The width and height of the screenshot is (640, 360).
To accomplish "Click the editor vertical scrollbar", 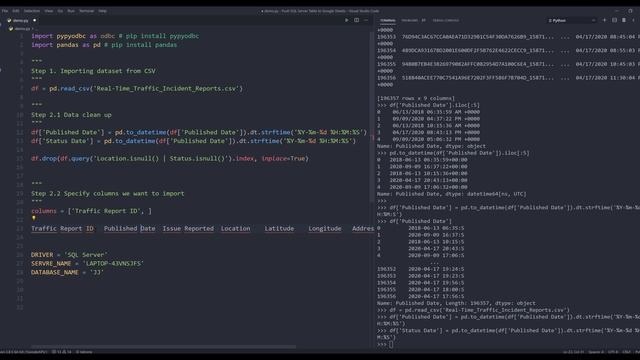I will point(372,116).
